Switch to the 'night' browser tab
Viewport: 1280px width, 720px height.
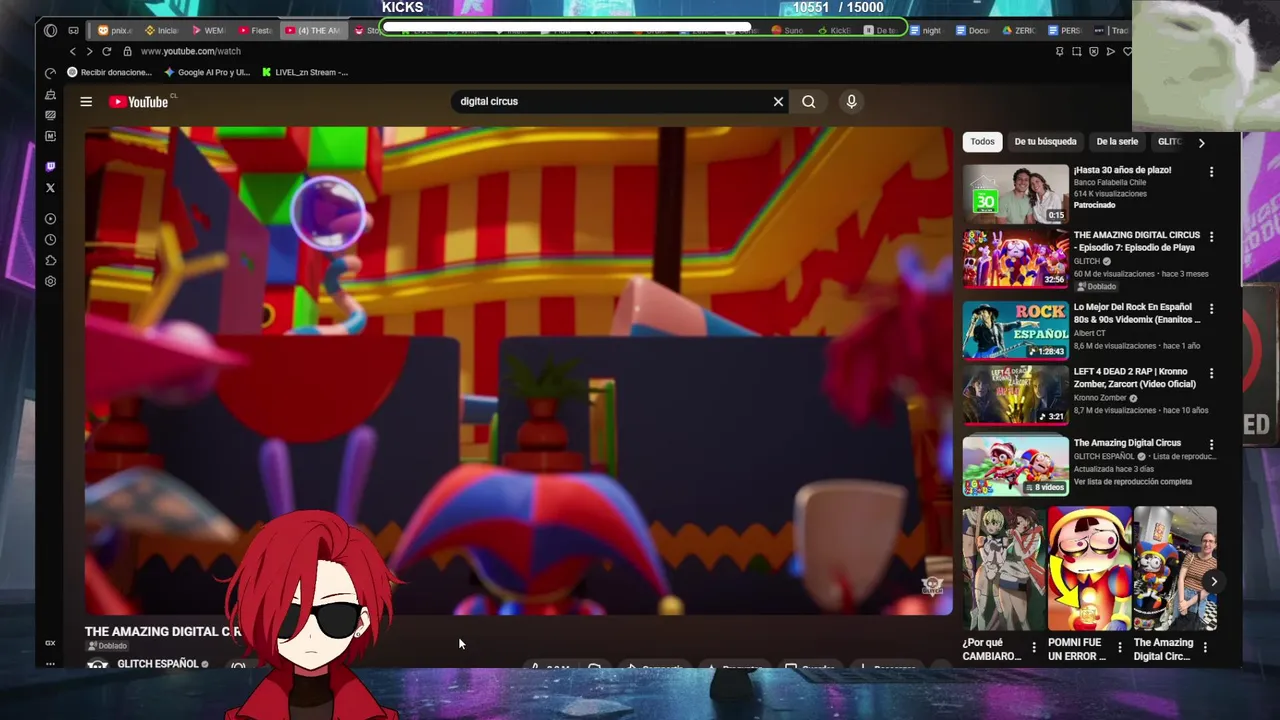pos(926,31)
